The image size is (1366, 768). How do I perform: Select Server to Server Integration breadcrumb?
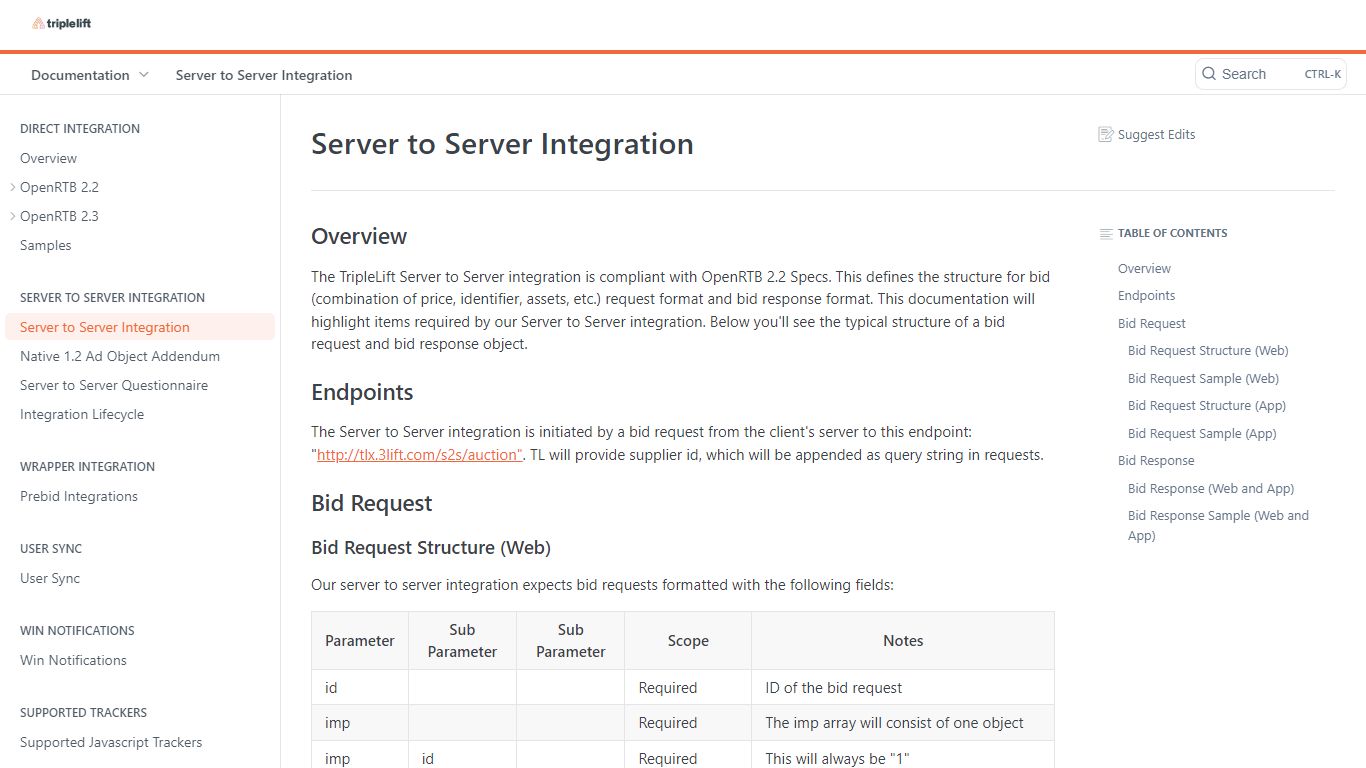coord(264,75)
